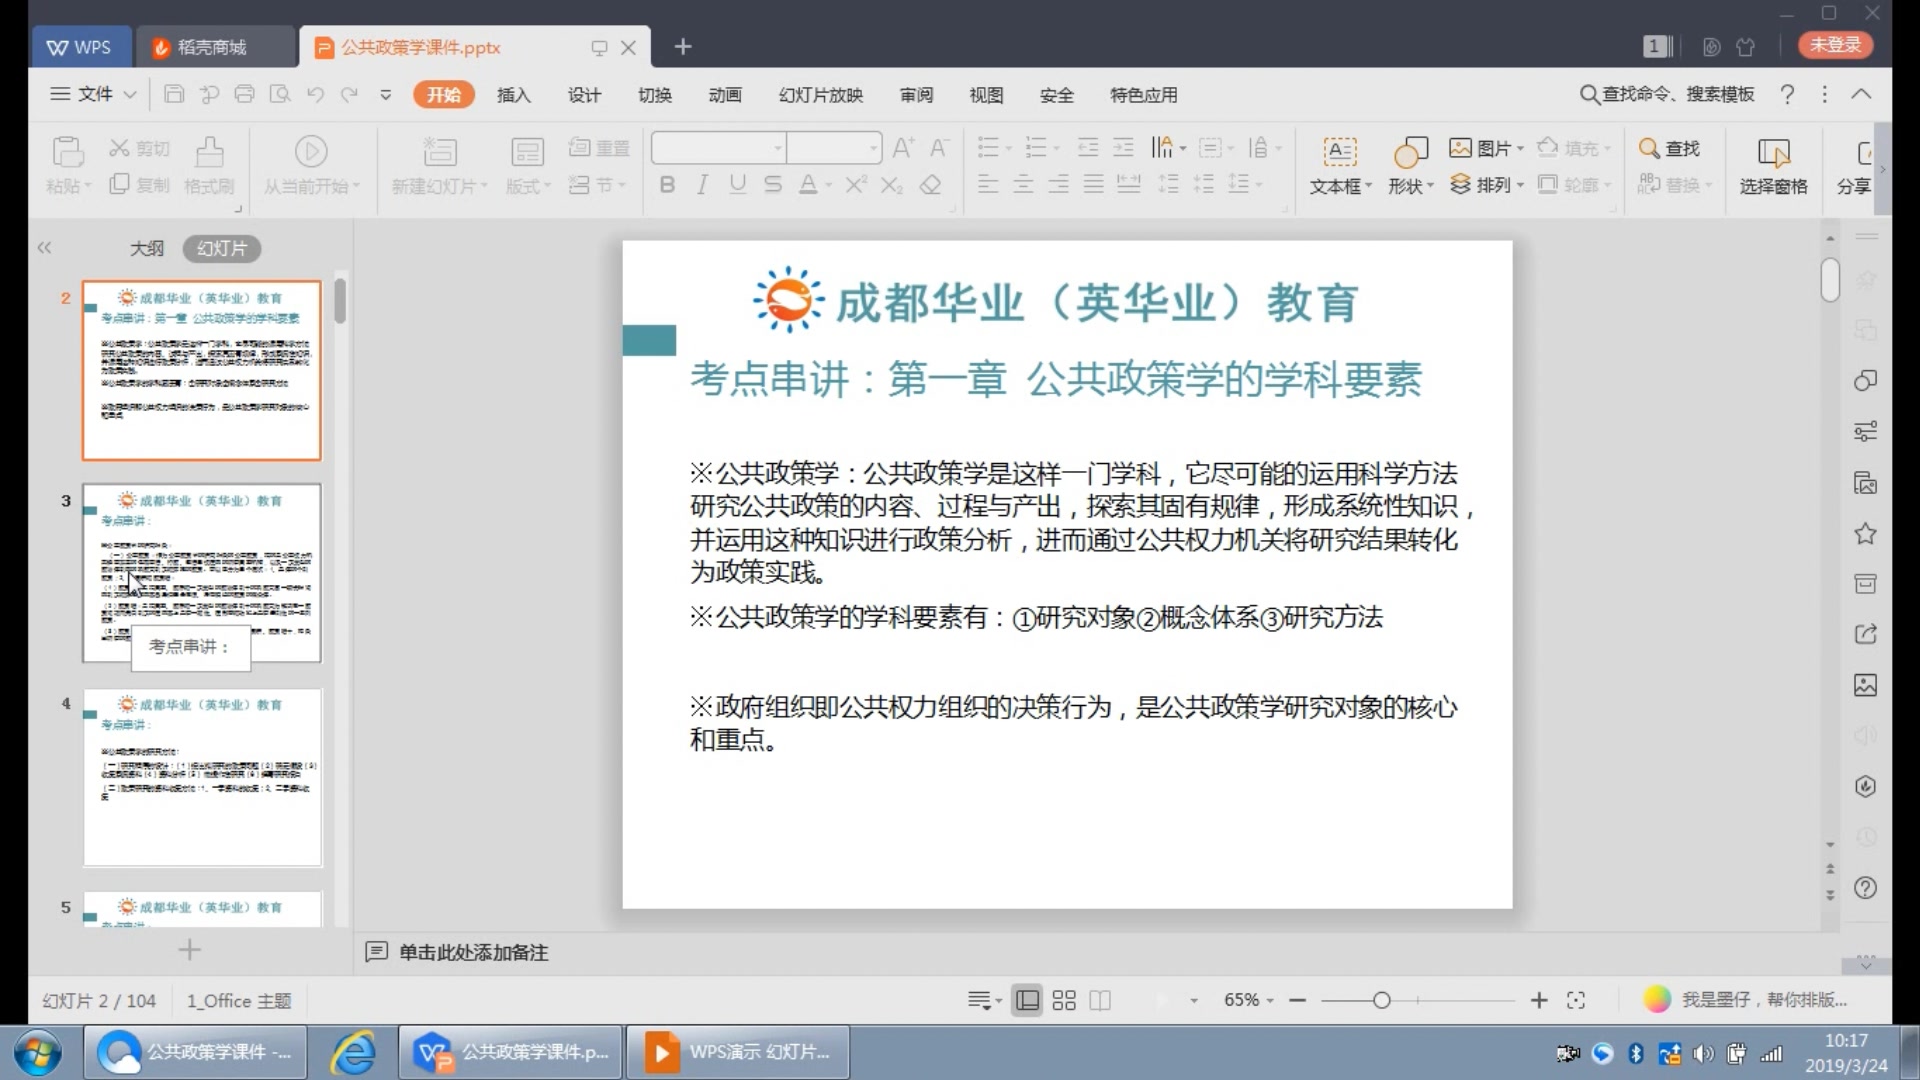Click the help question icon in right sidebar
Image resolution: width=1920 pixels, height=1080 pixels.
click(1865, 888)
